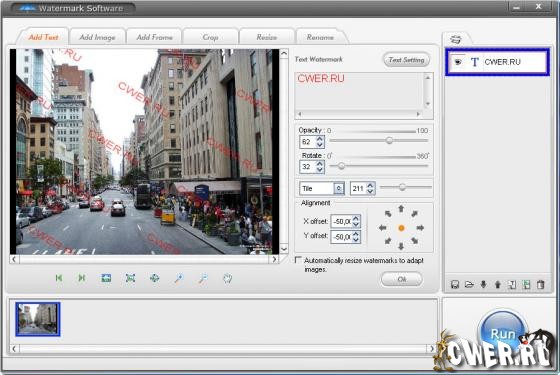
Task: Toggle visibility of the CWER.RU layer
Action: 458,62
